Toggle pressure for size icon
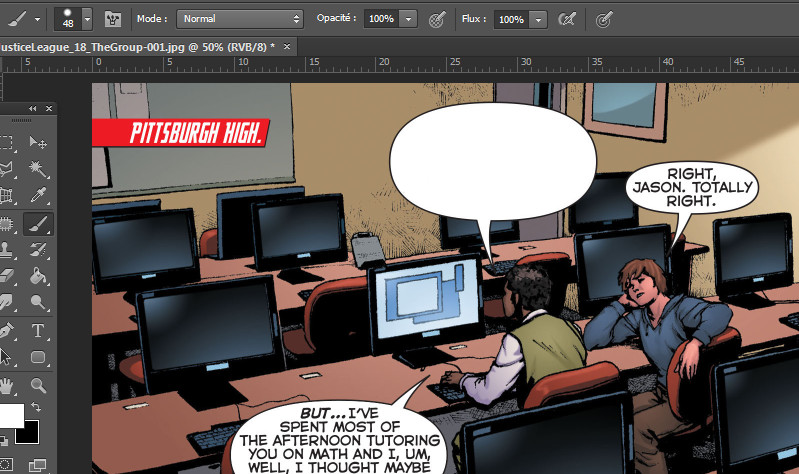The width and height of the screenshot is (799, 474). point(604,20)
